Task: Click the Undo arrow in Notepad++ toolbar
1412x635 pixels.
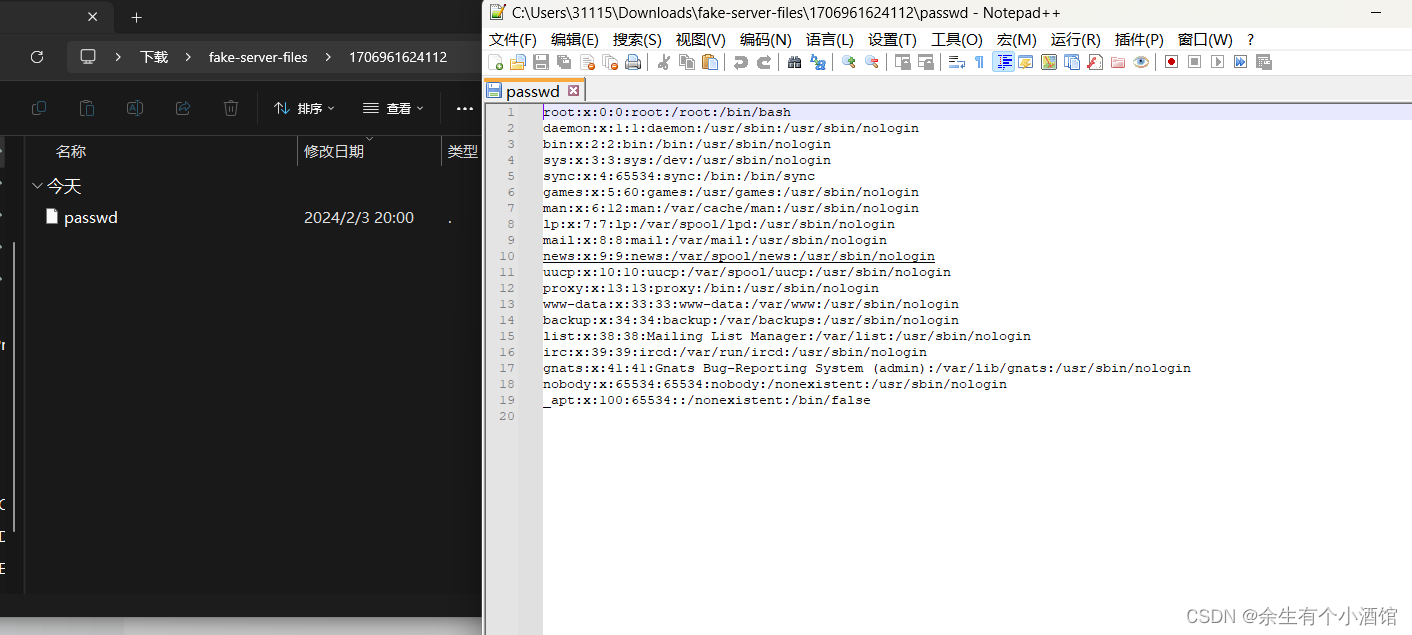Action: (x=741, y=62)
